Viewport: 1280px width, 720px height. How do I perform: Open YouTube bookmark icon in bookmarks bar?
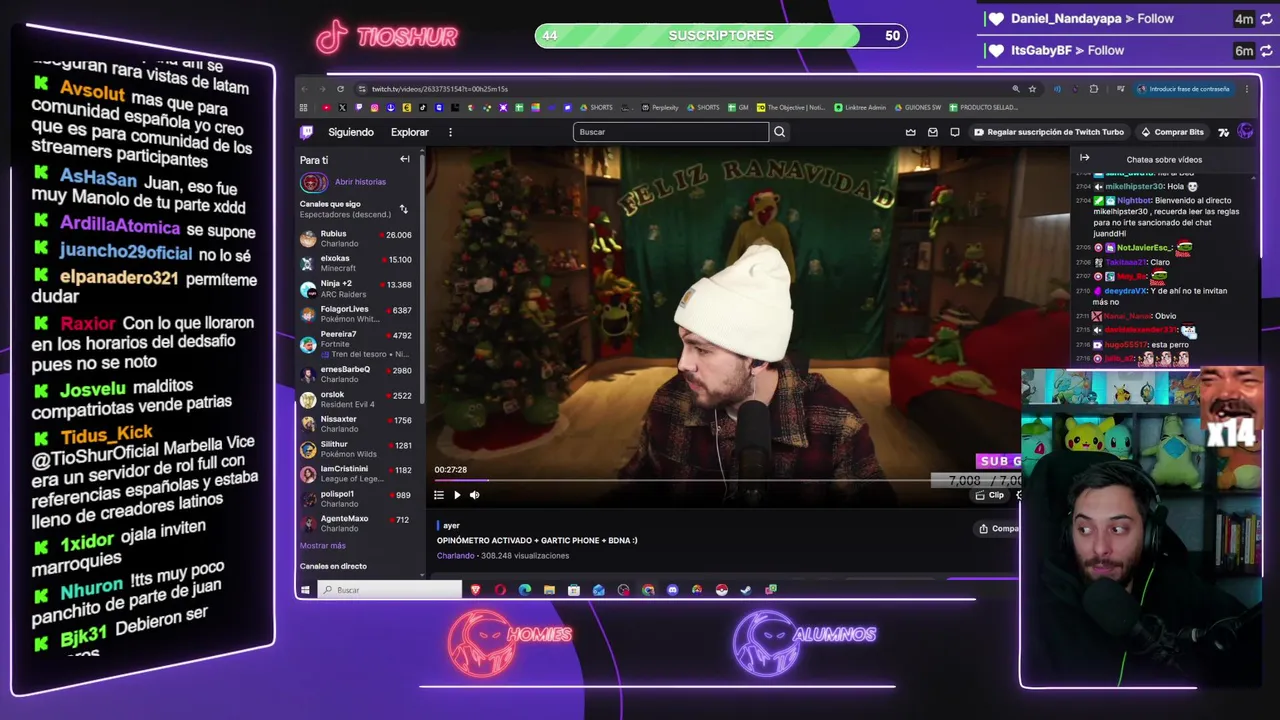coord(326,107)
